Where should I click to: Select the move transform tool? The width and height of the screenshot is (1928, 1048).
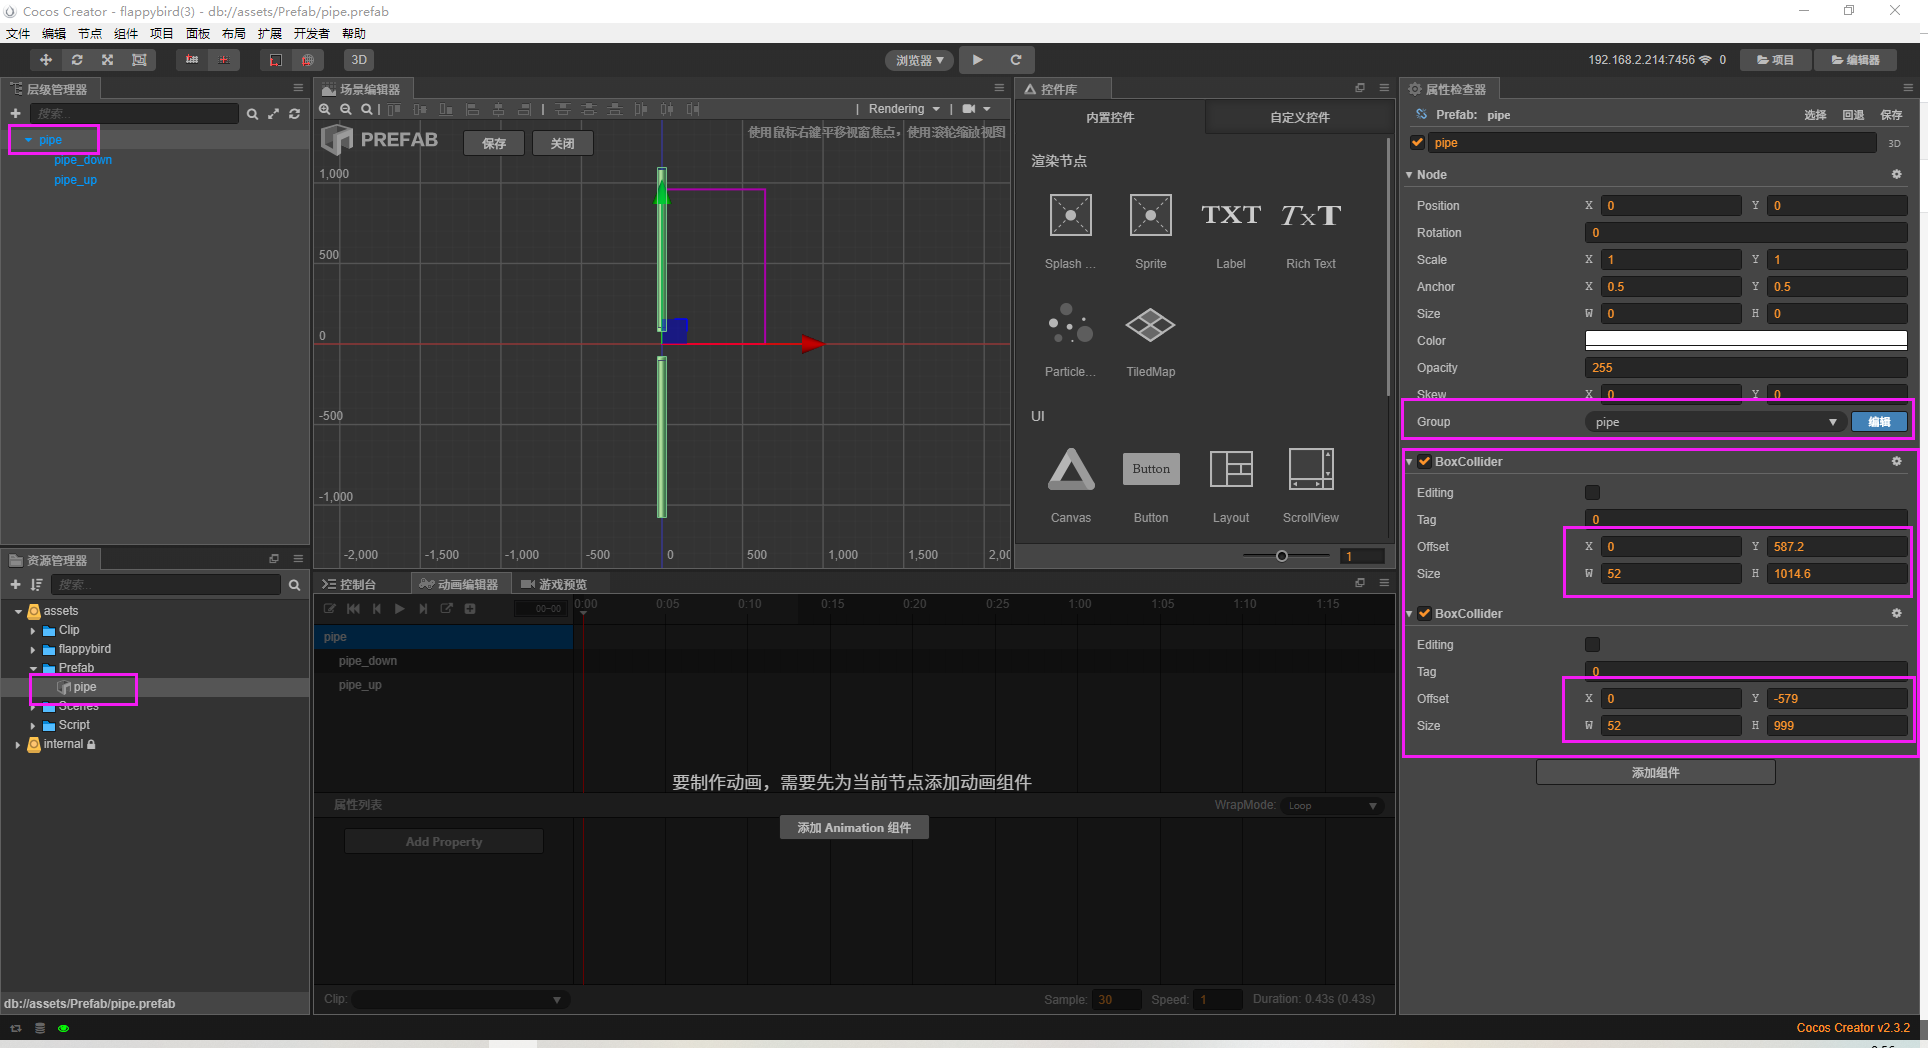(x=45, y=60)
